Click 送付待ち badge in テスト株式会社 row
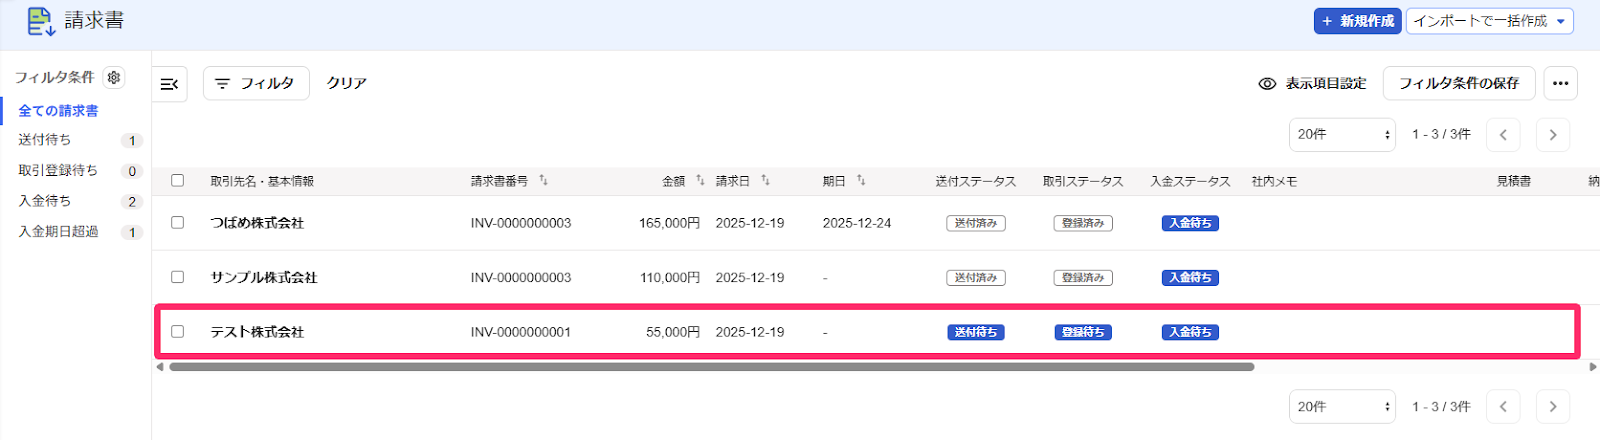Image resolution: width=1600 pixels, height=440 pixels. point(976,332)
